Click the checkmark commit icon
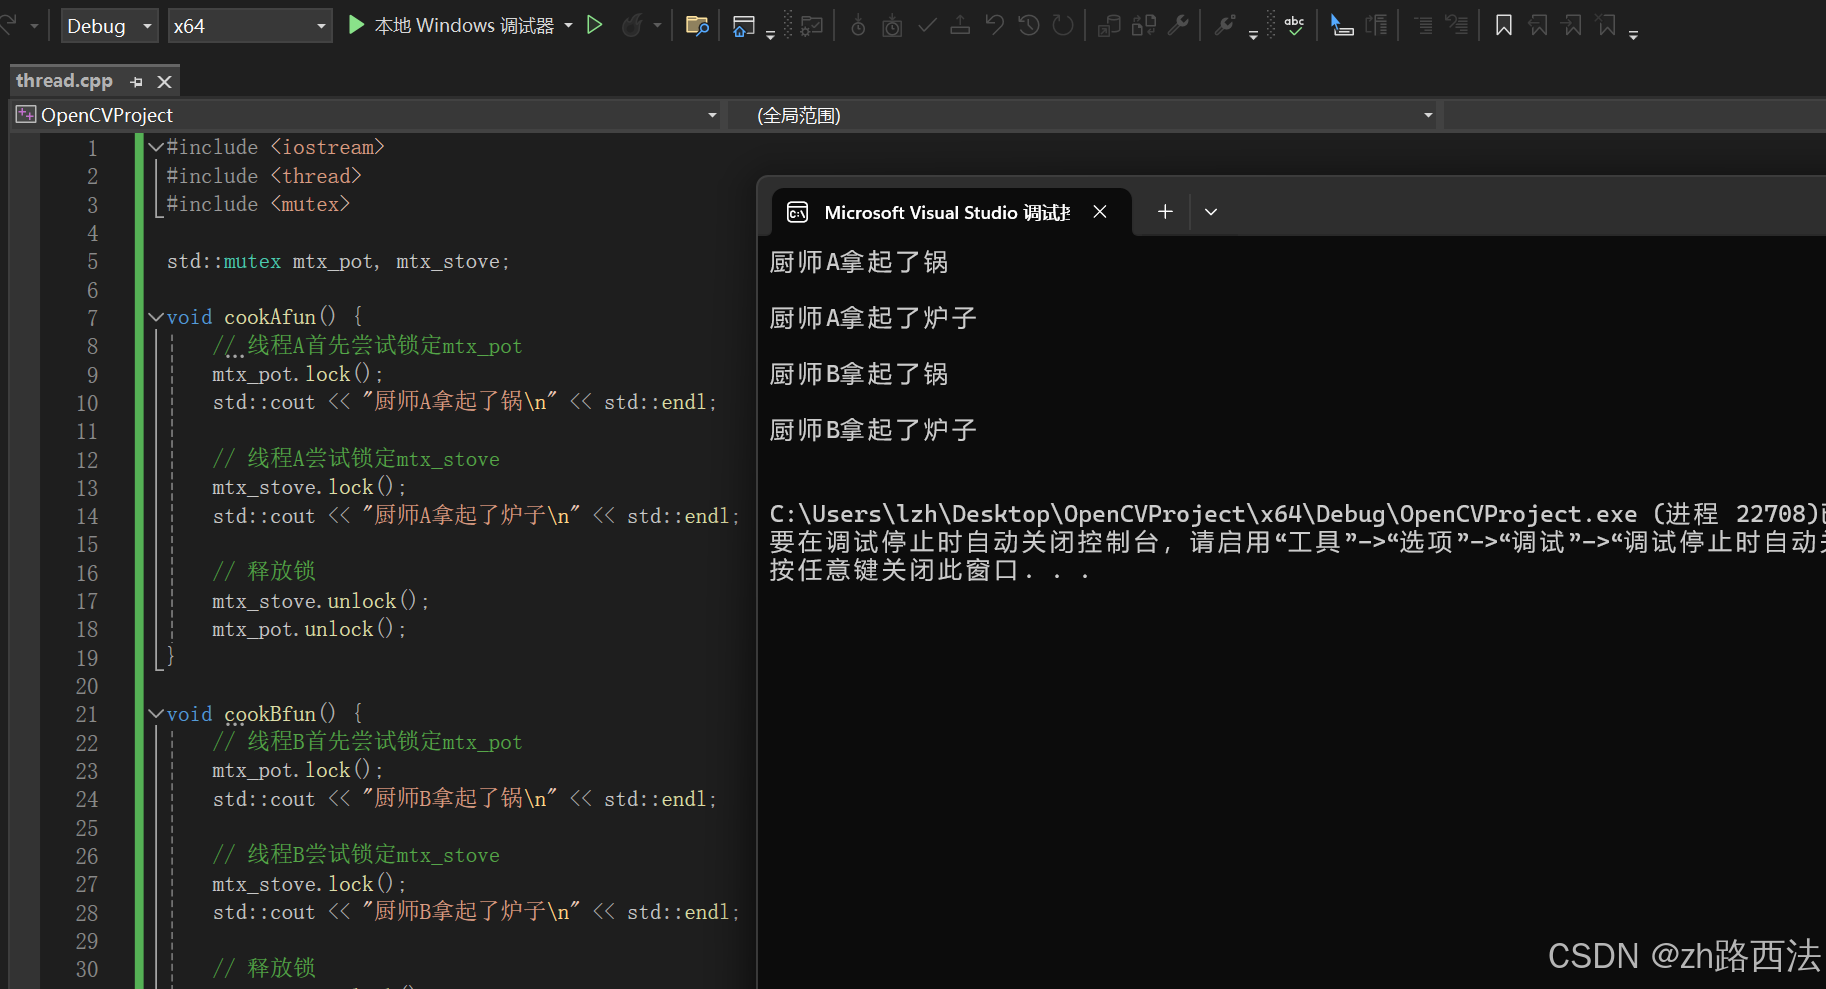Screen dimensions: 1826x989 pyautogui.click(x=927, y=25)
